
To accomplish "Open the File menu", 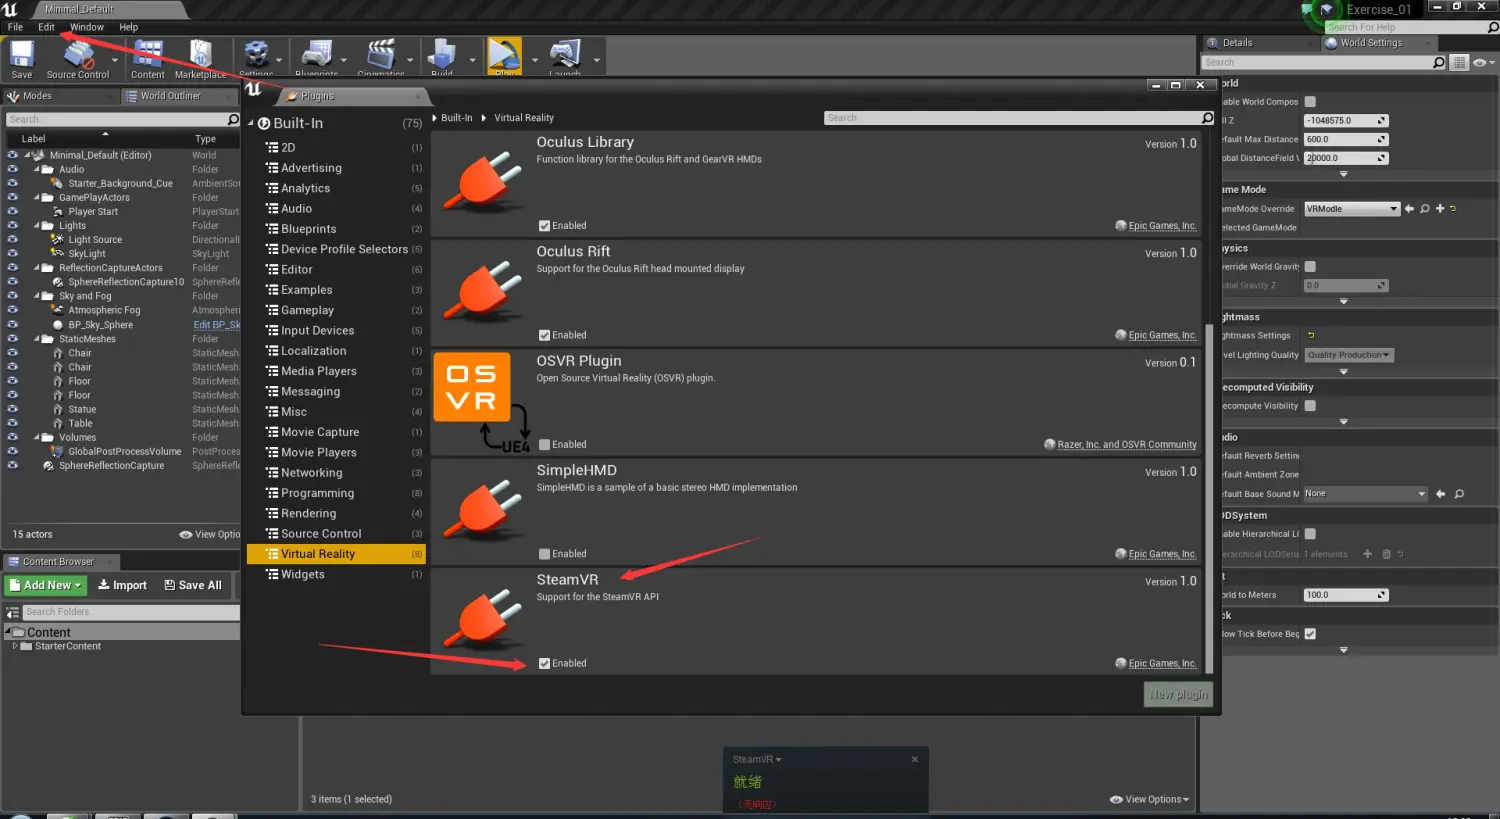I will [x=16, y=27].
